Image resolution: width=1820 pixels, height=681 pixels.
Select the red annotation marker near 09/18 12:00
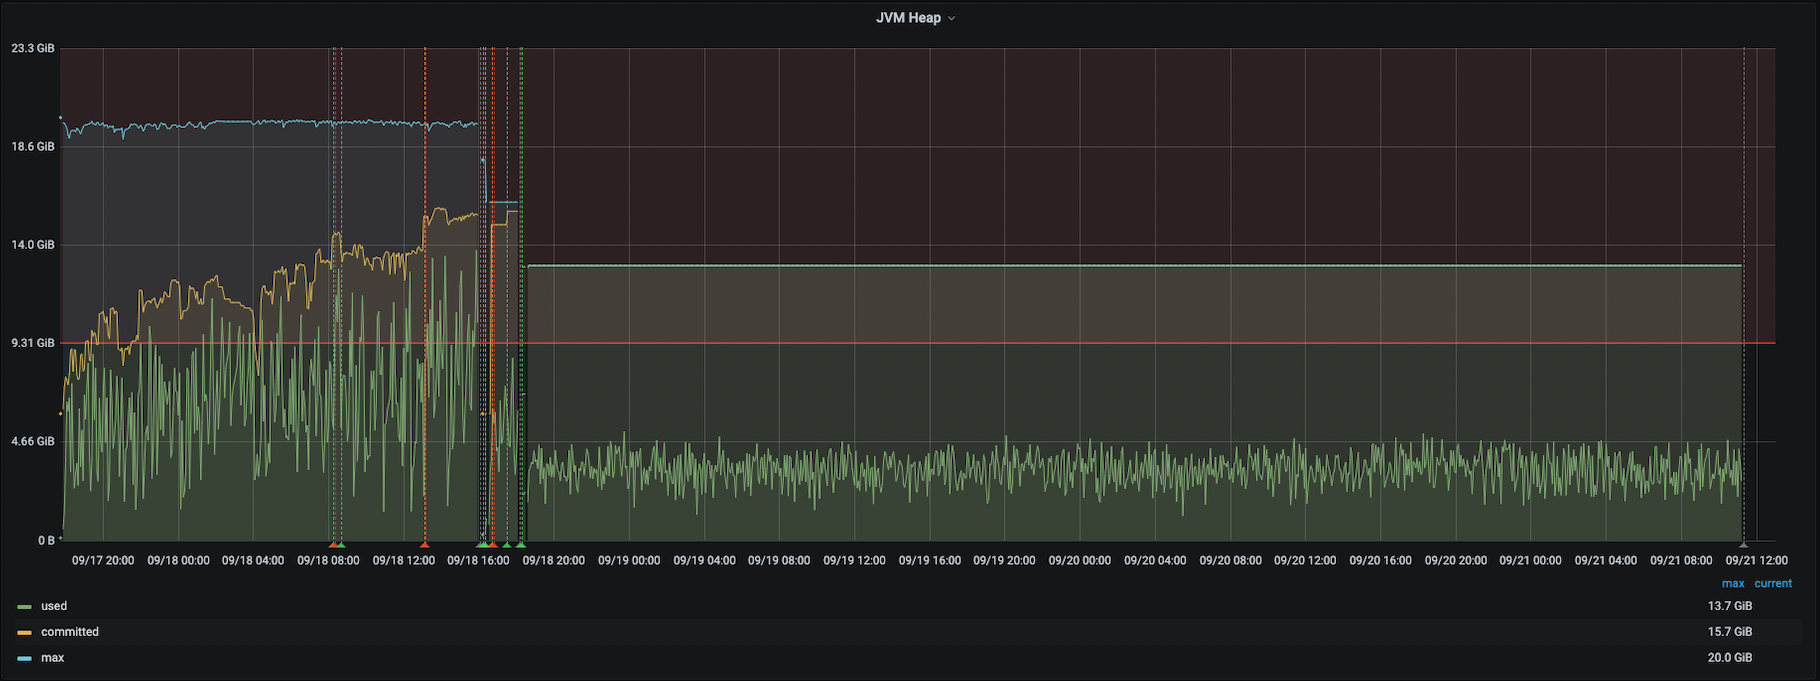(425, 545)
